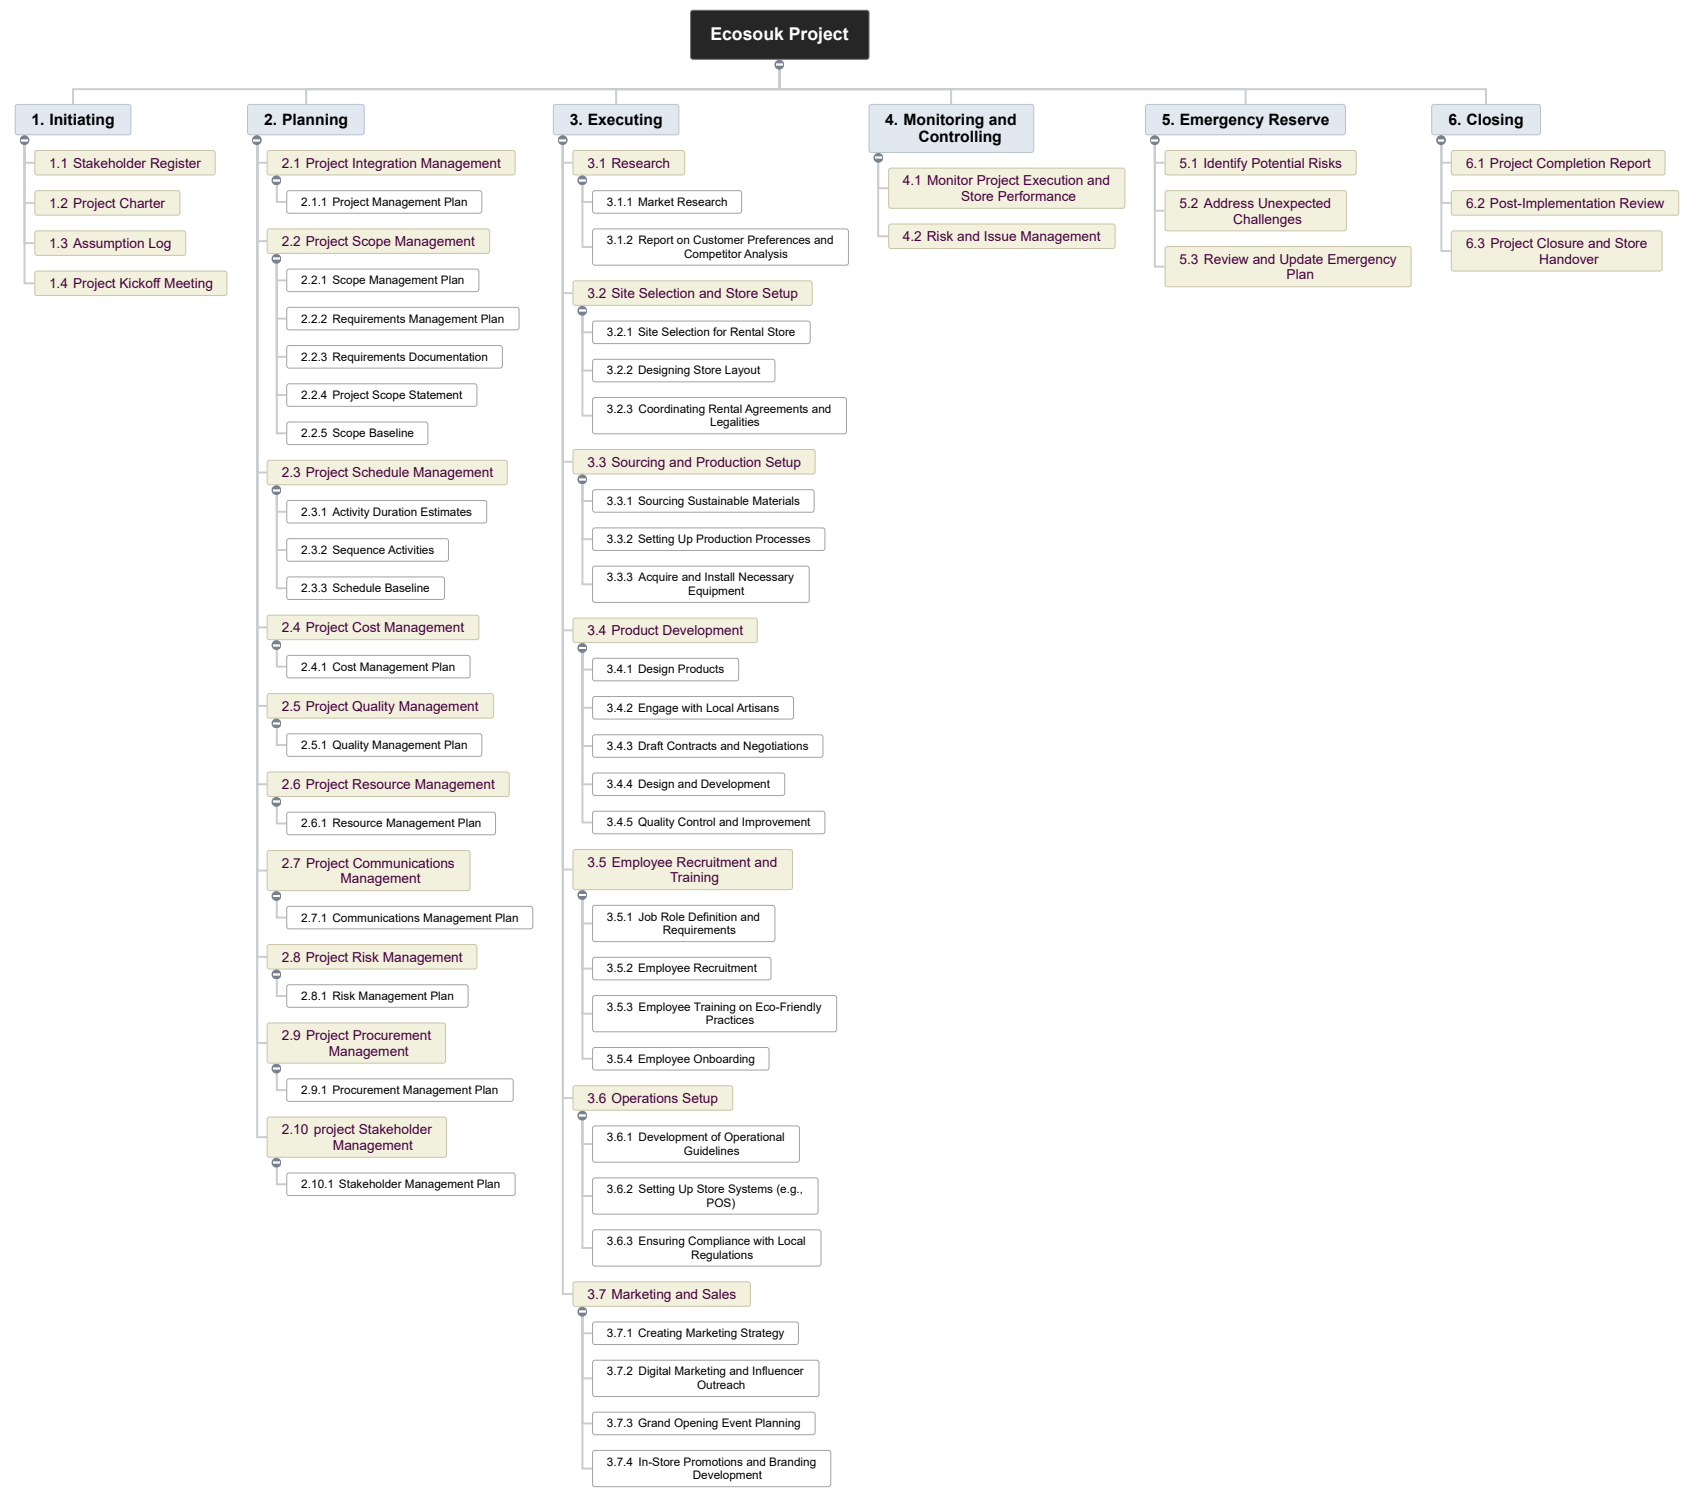Collapse 2.3 Project Schedule Management subtopics
Screen dimensions: 1694x1490
(x=277, y=490)
